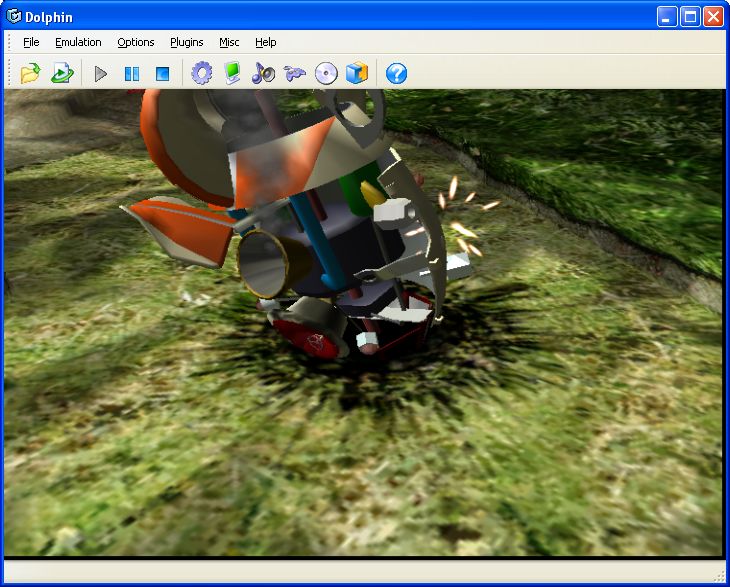Open configuration with the gear icon
This screenshot has width=730, height=587.
pos(202,74)
